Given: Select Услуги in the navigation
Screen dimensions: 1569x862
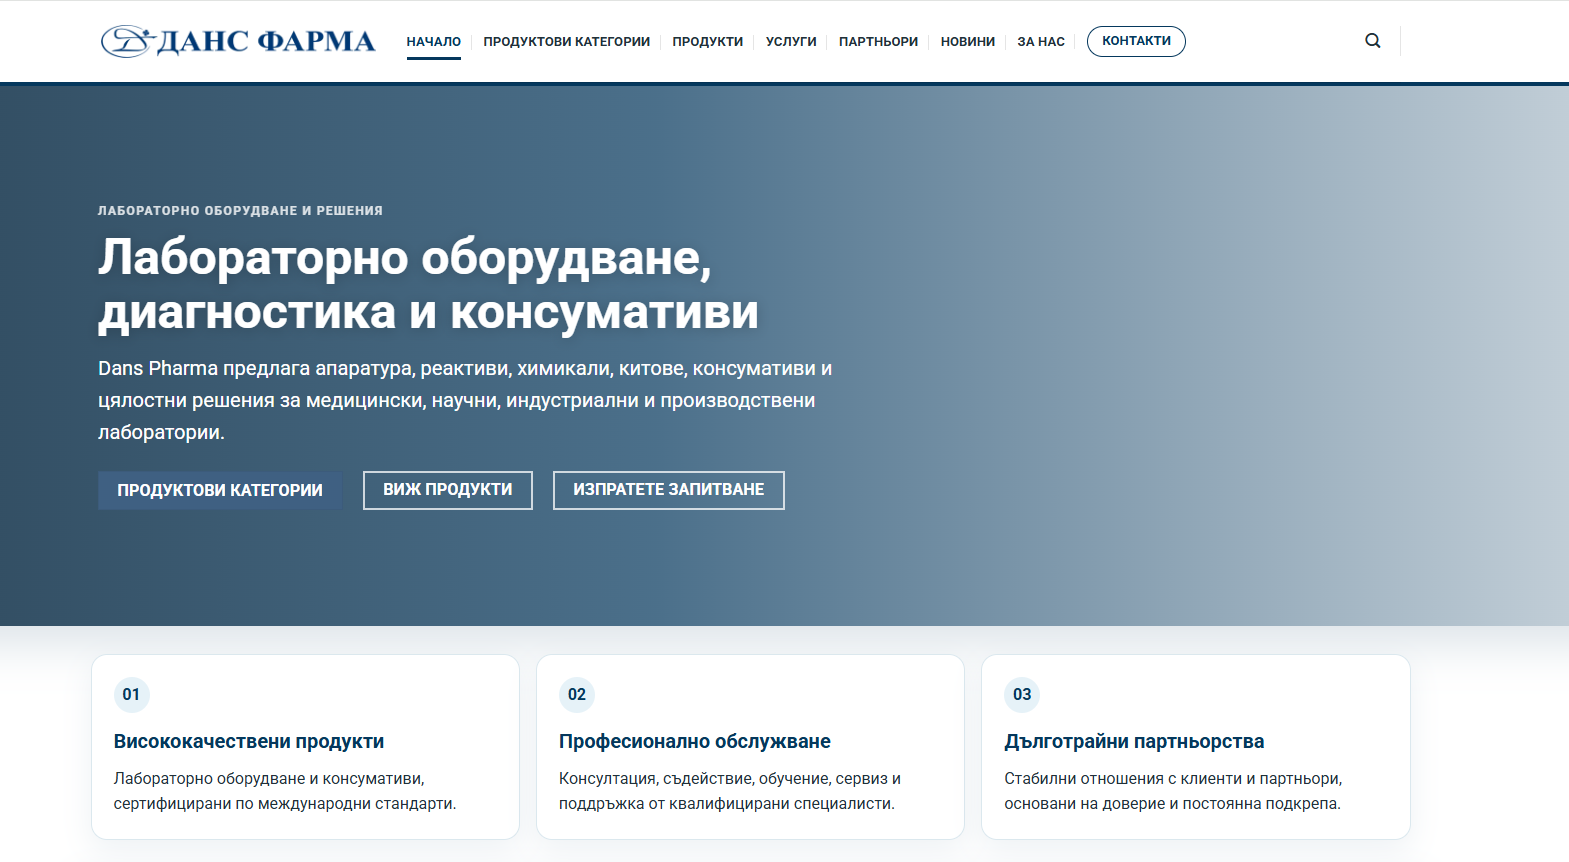Looking at the screenshot, I should pyautogui.click(x=791, y=42).
